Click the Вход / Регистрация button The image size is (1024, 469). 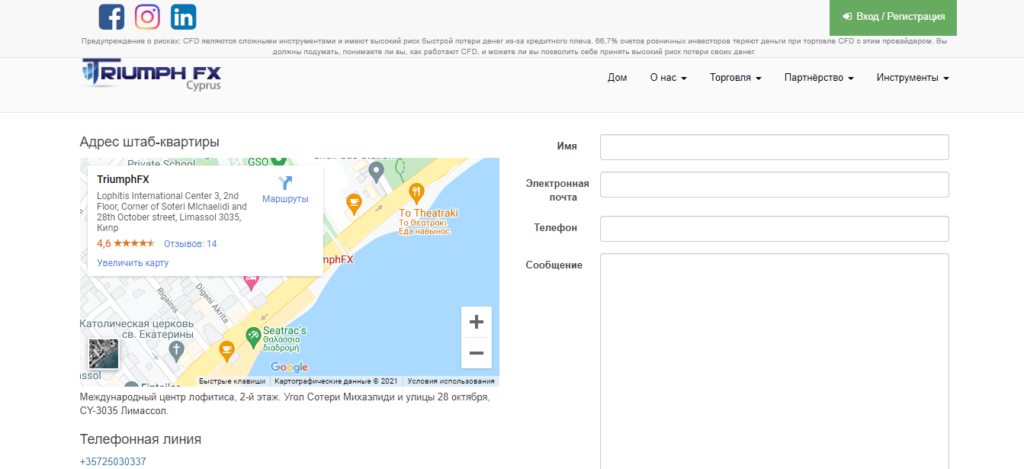point(893,17)
